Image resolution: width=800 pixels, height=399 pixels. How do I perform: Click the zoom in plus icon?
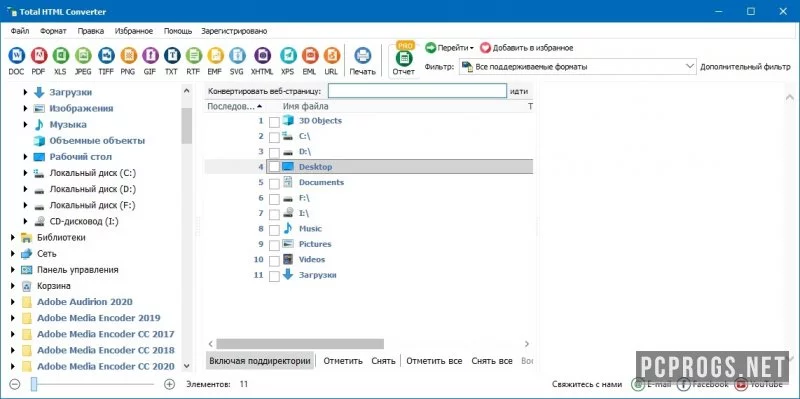[169, 384]
